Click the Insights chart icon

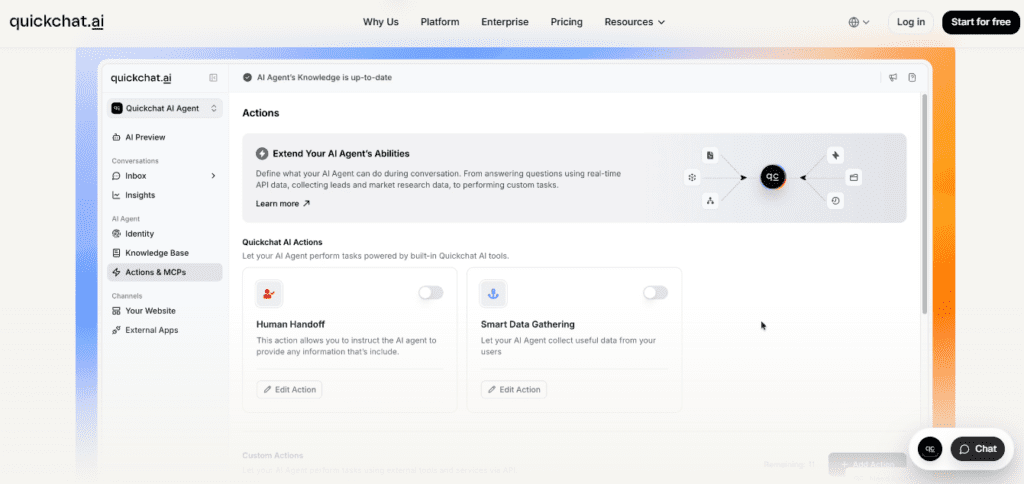(x=116, y=195)
